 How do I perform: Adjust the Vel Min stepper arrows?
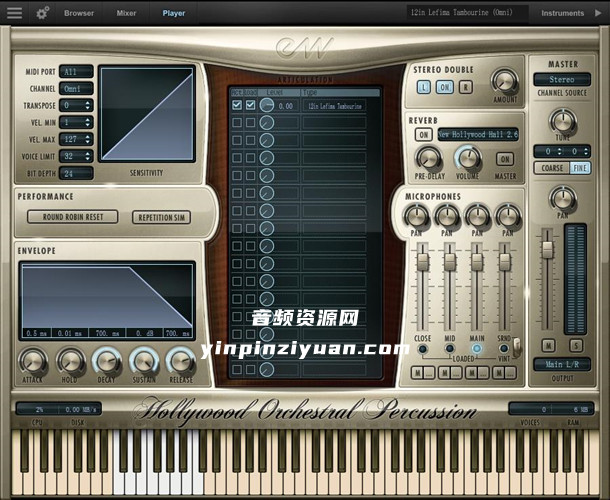click(88, 123)
